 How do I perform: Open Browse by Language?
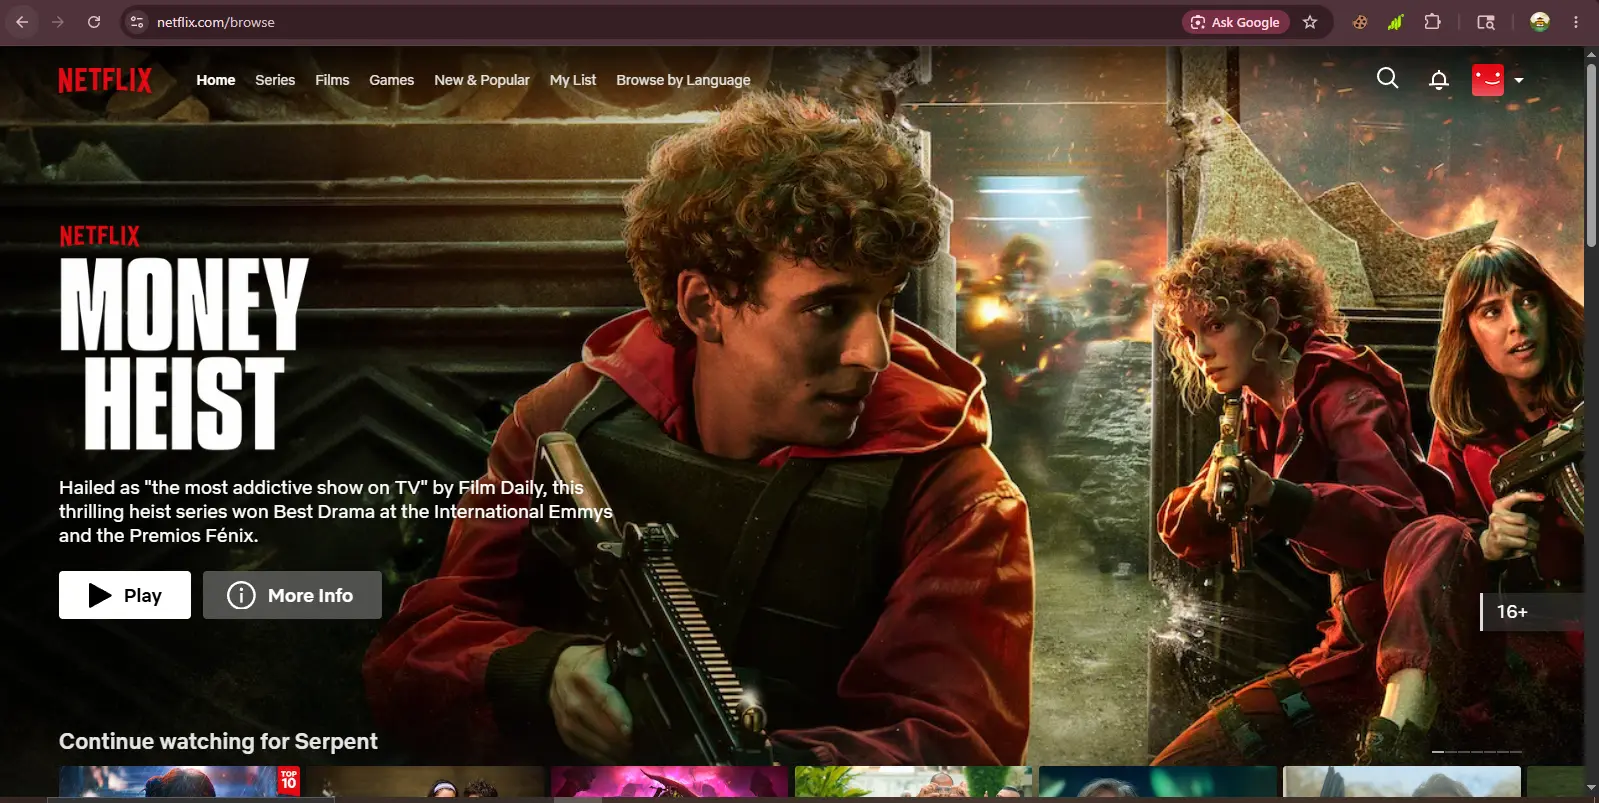pos(683,80)
